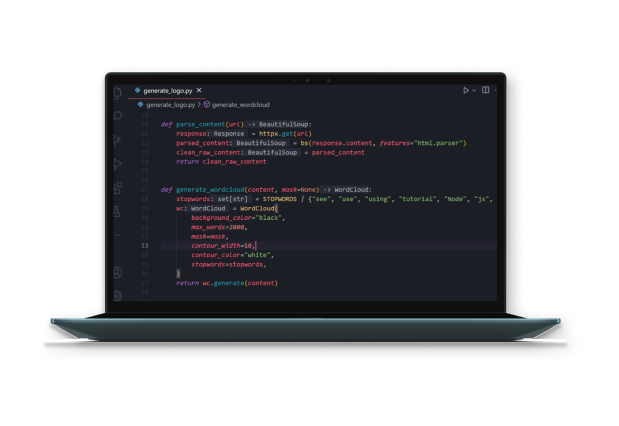Click return clean_raw_content statement

221,161
